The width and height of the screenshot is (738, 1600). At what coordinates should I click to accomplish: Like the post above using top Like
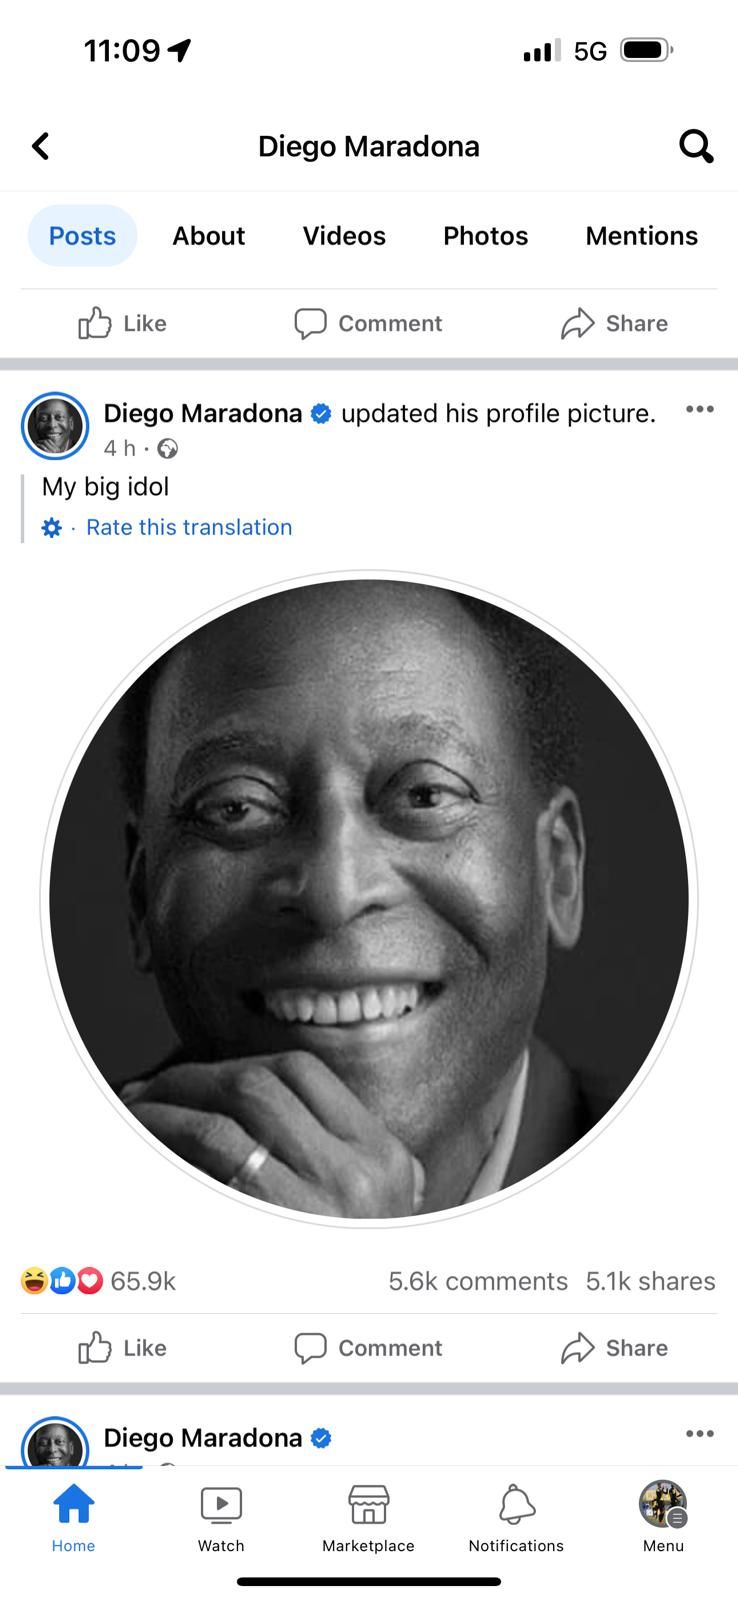(x=122, y=323)
